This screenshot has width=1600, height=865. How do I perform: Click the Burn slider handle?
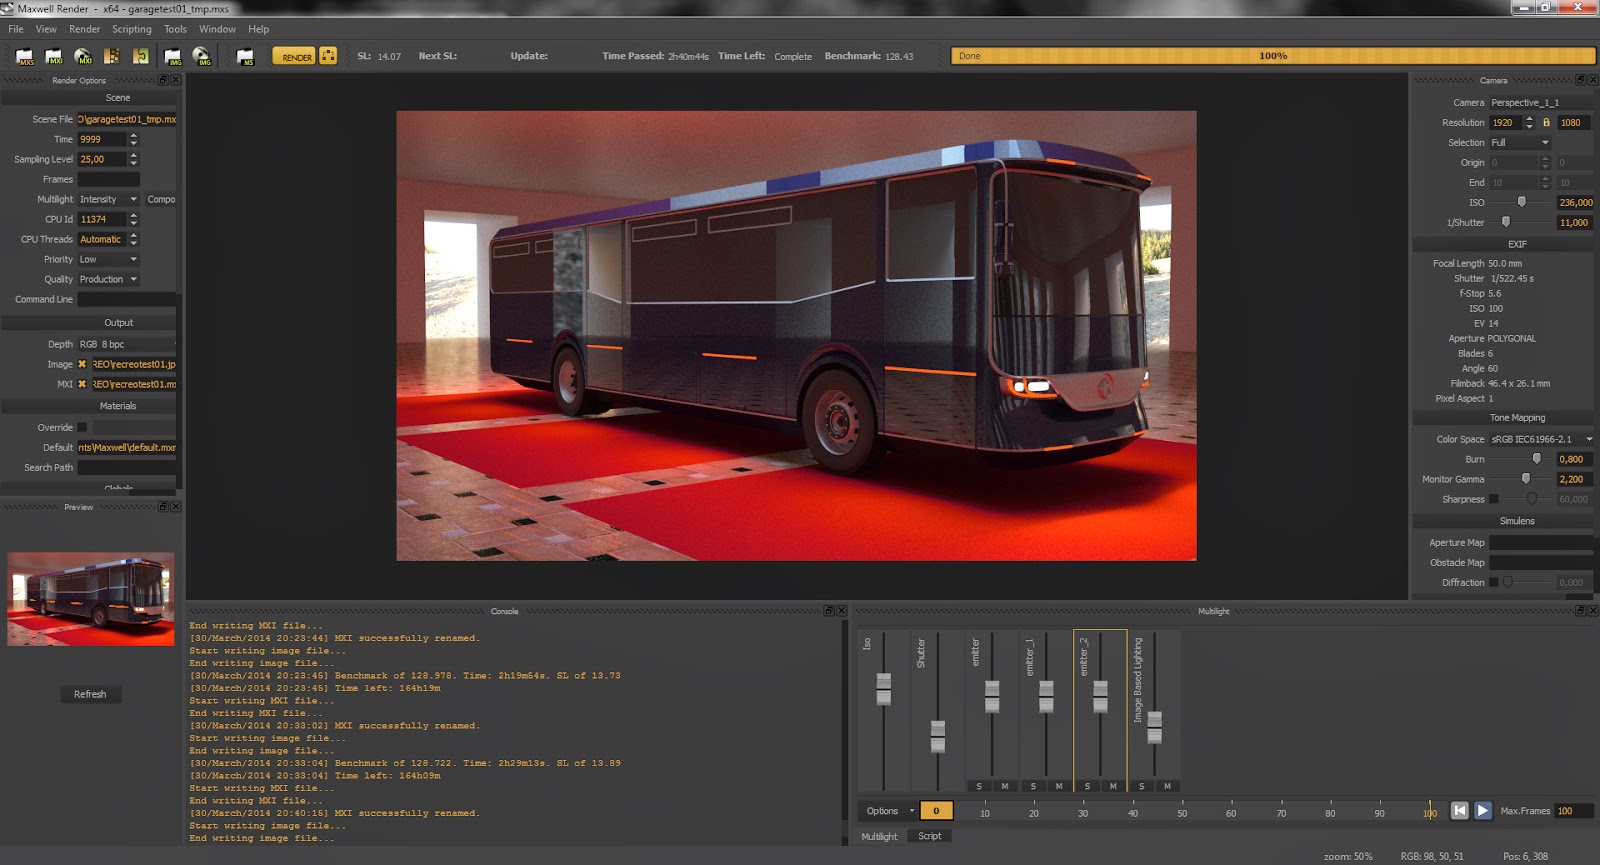pos(1537,459)
